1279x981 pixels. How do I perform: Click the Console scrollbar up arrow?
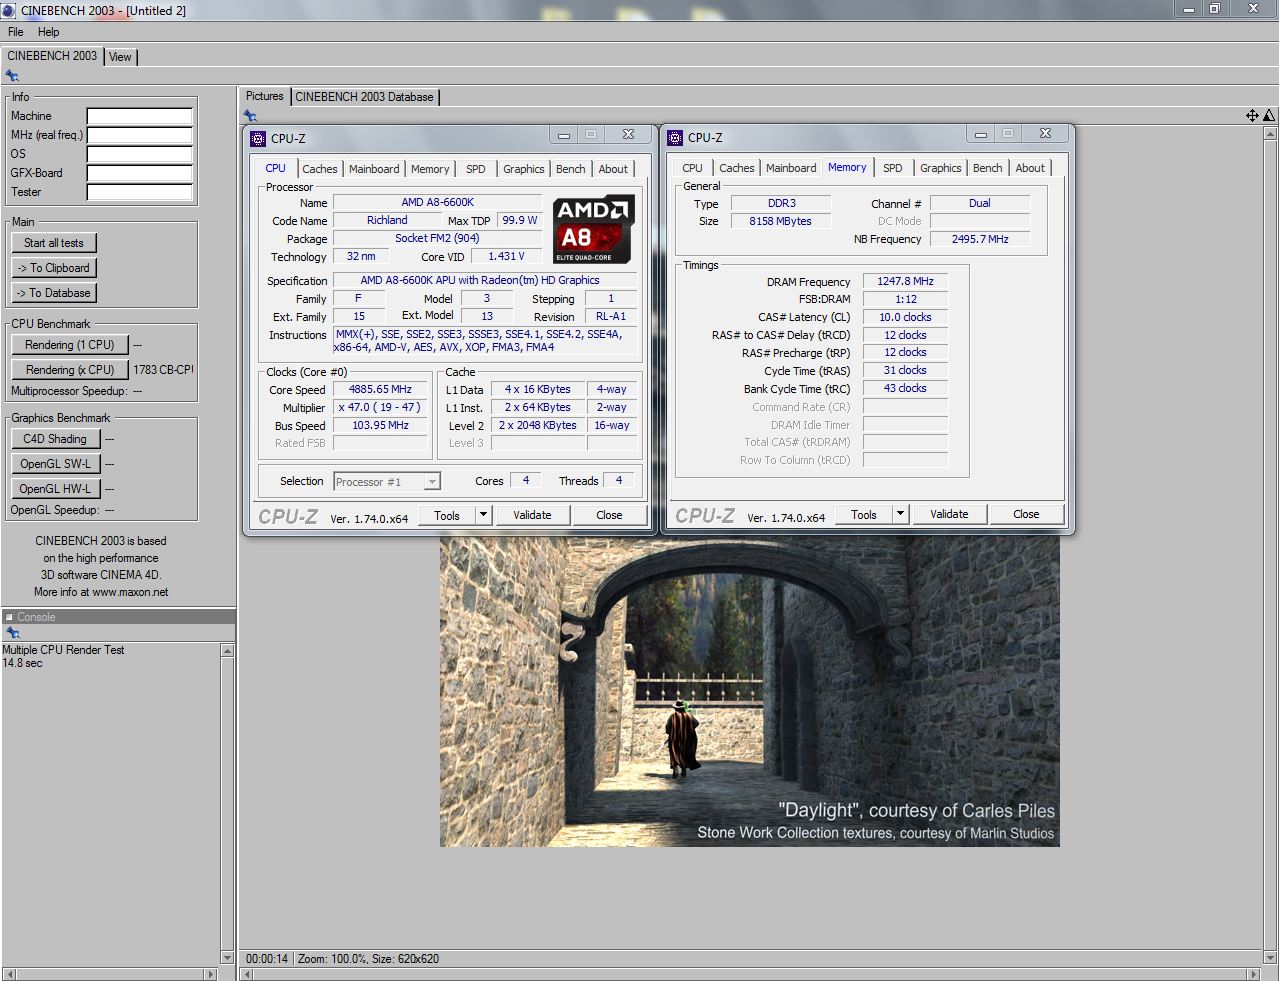point(227,651)
